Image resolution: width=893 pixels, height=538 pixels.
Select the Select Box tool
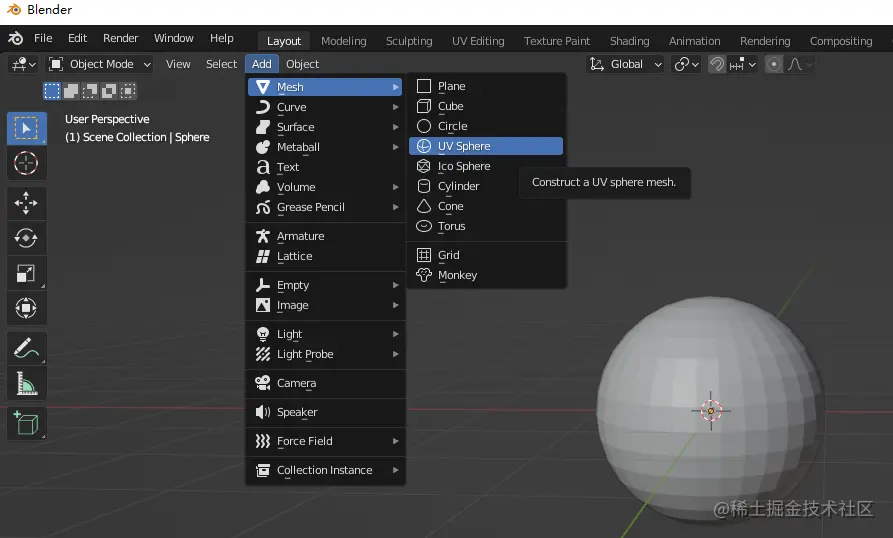(26, 128)
